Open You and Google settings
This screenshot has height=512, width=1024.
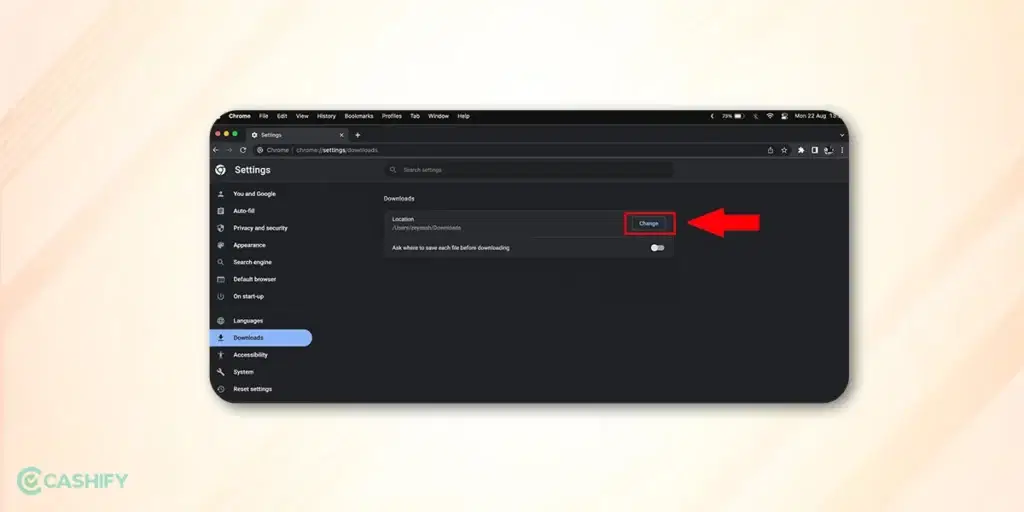coord(254,194)
